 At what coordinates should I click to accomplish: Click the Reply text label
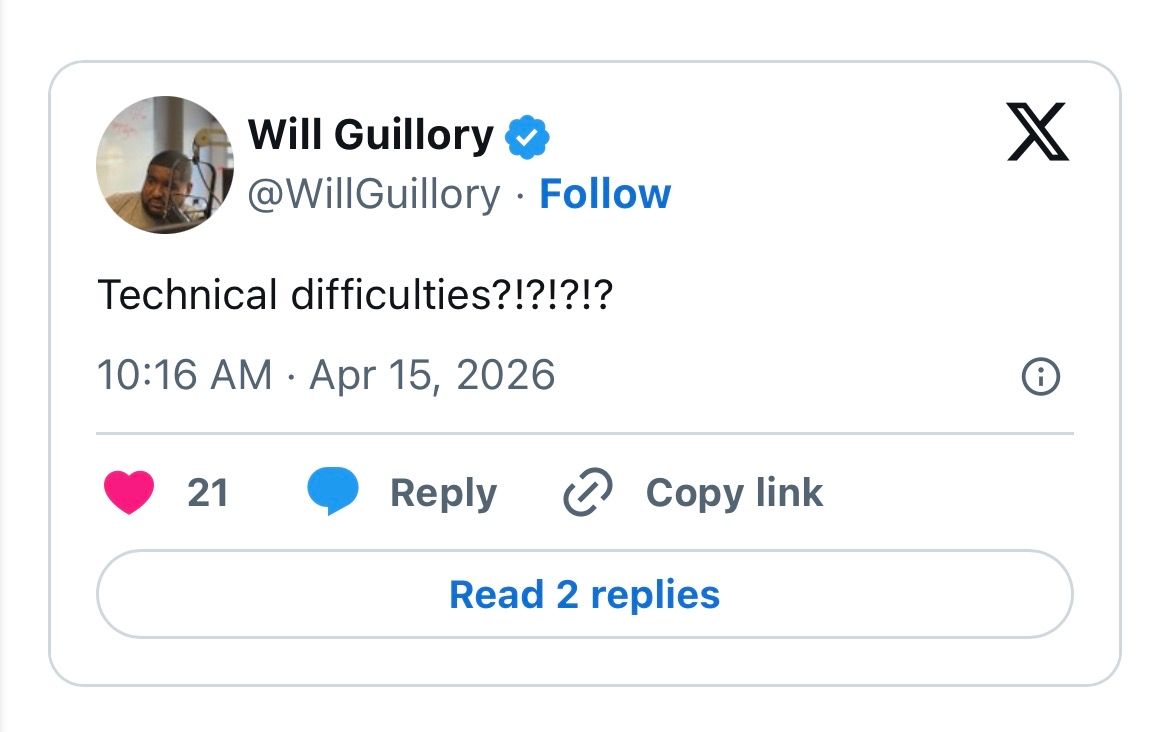click(443, 493)
